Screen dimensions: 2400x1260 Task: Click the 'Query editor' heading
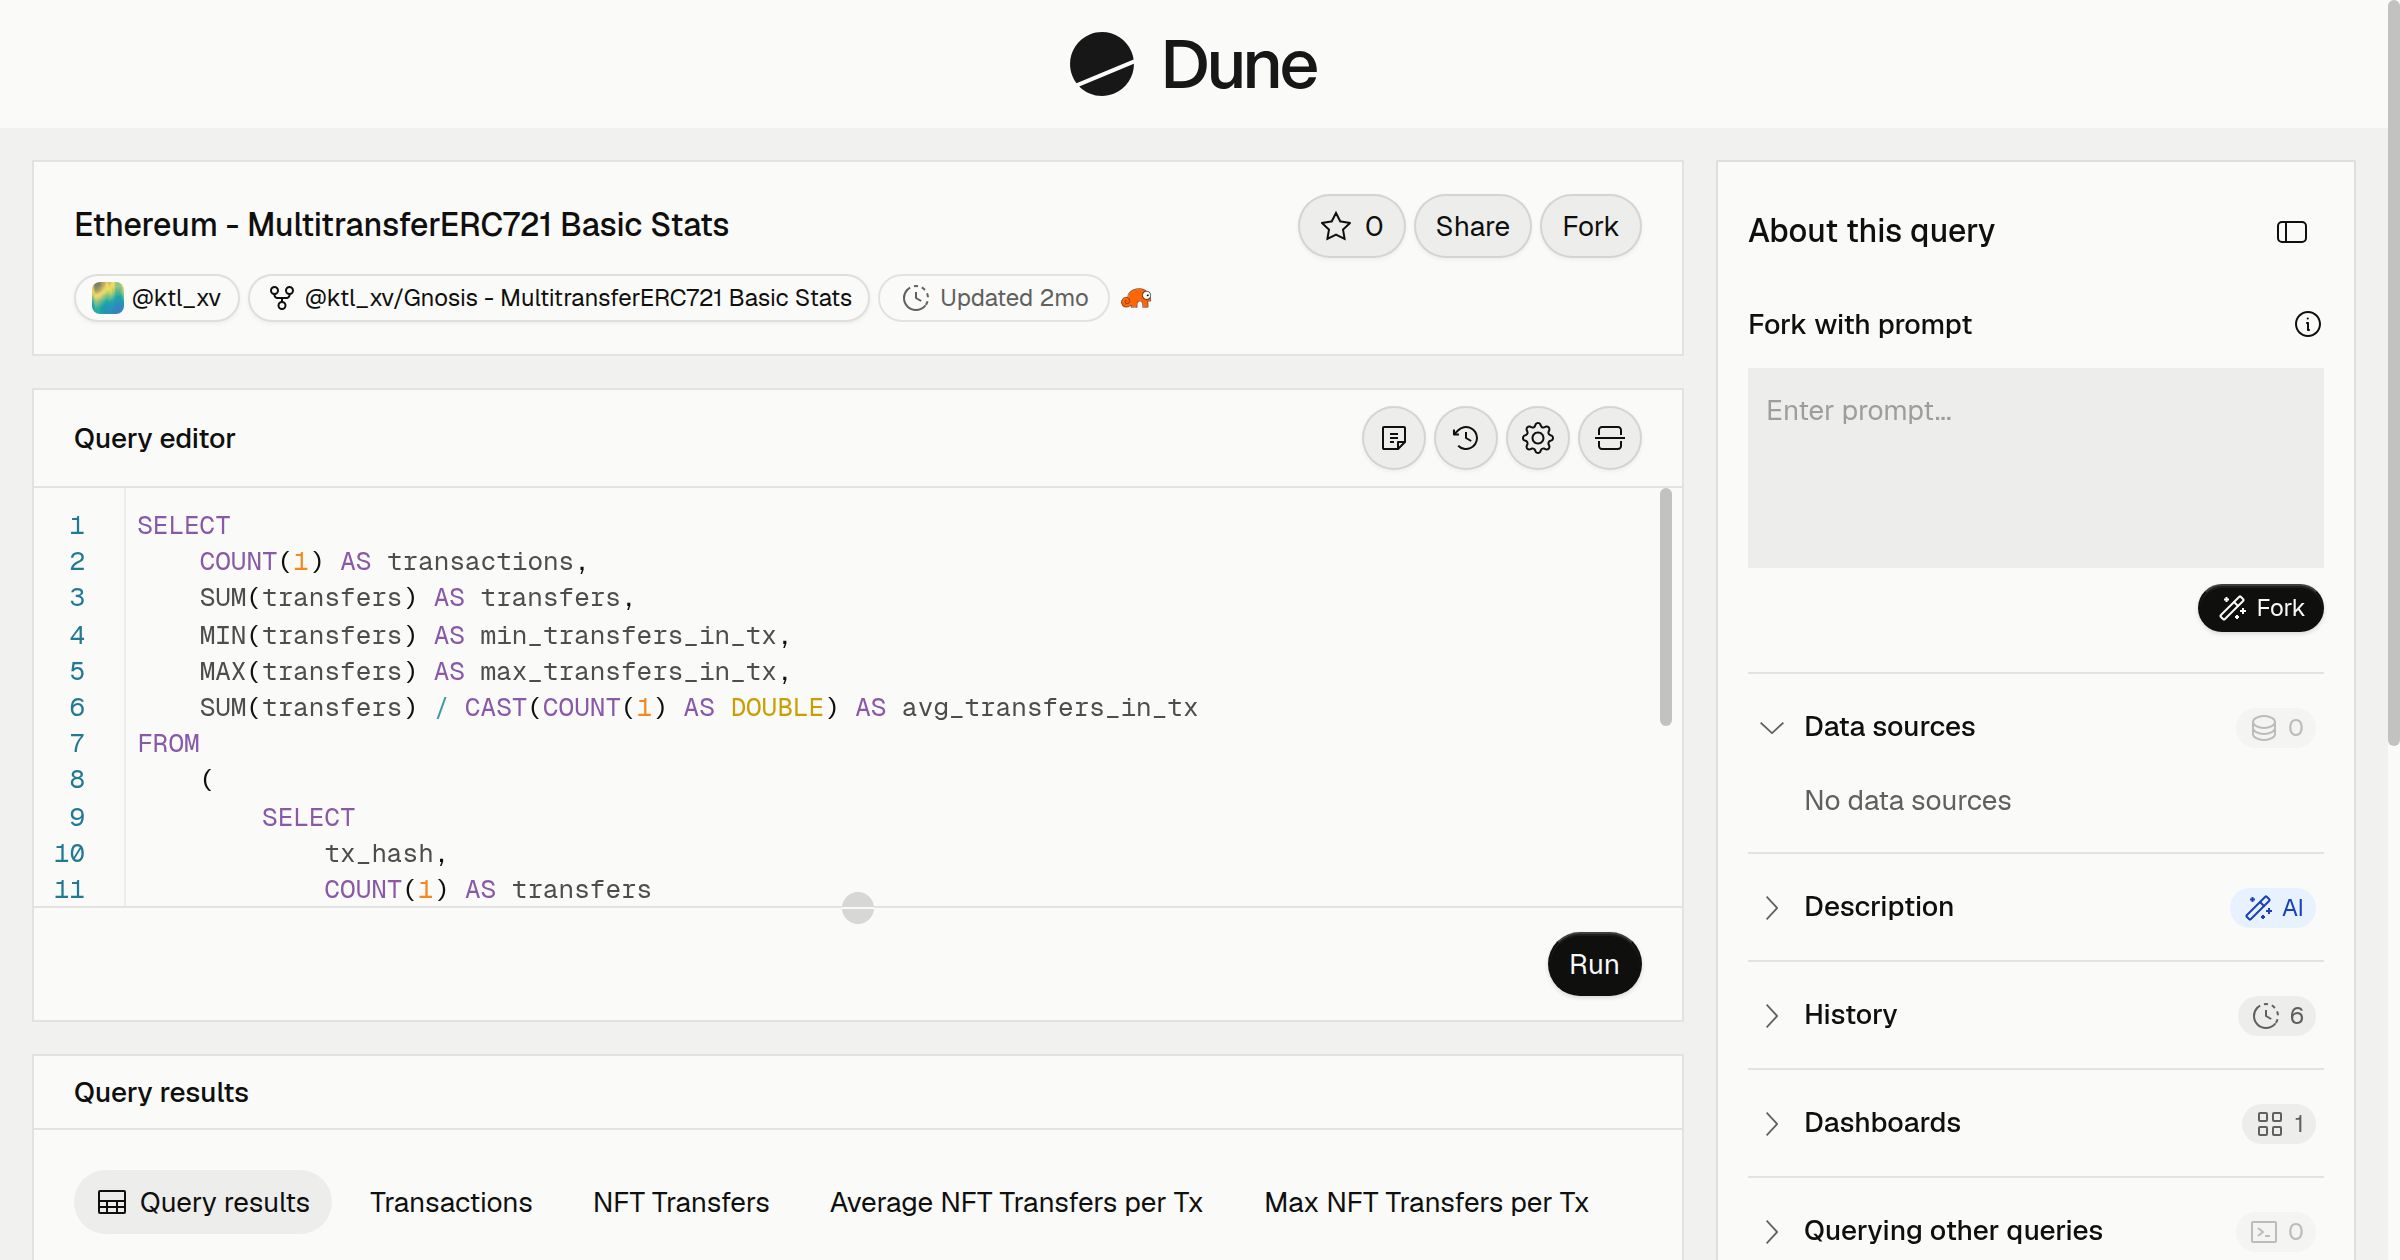click(154, 438)
